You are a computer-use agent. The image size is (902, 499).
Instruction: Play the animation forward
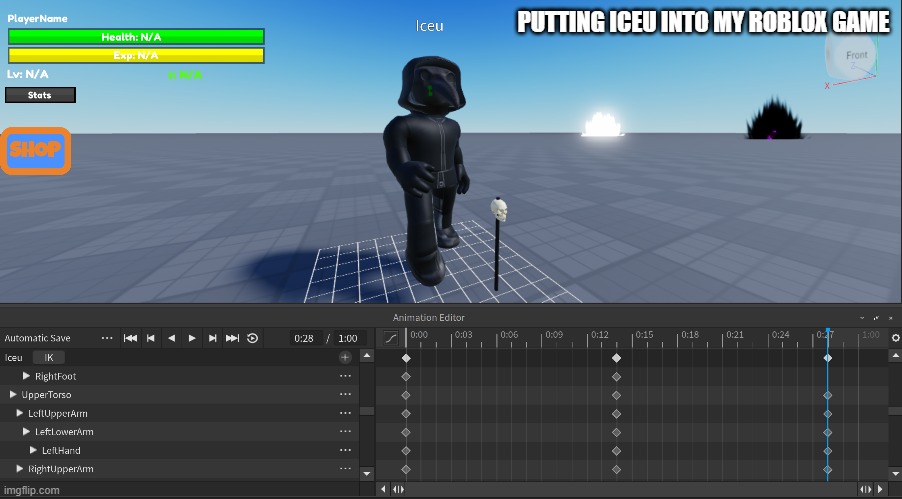pos(192,338)
